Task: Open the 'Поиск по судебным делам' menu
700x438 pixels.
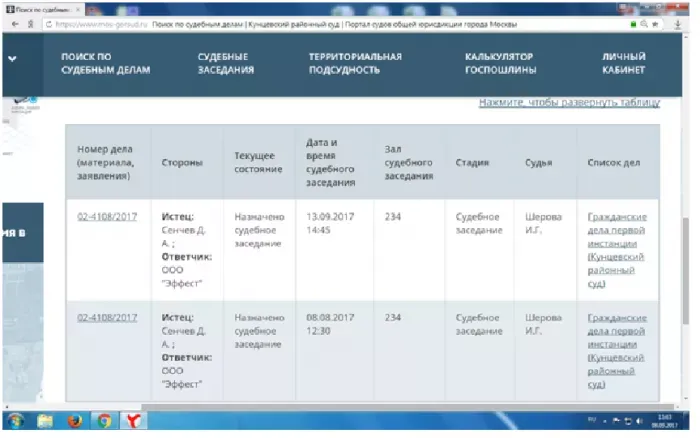Action: point(105,64)
